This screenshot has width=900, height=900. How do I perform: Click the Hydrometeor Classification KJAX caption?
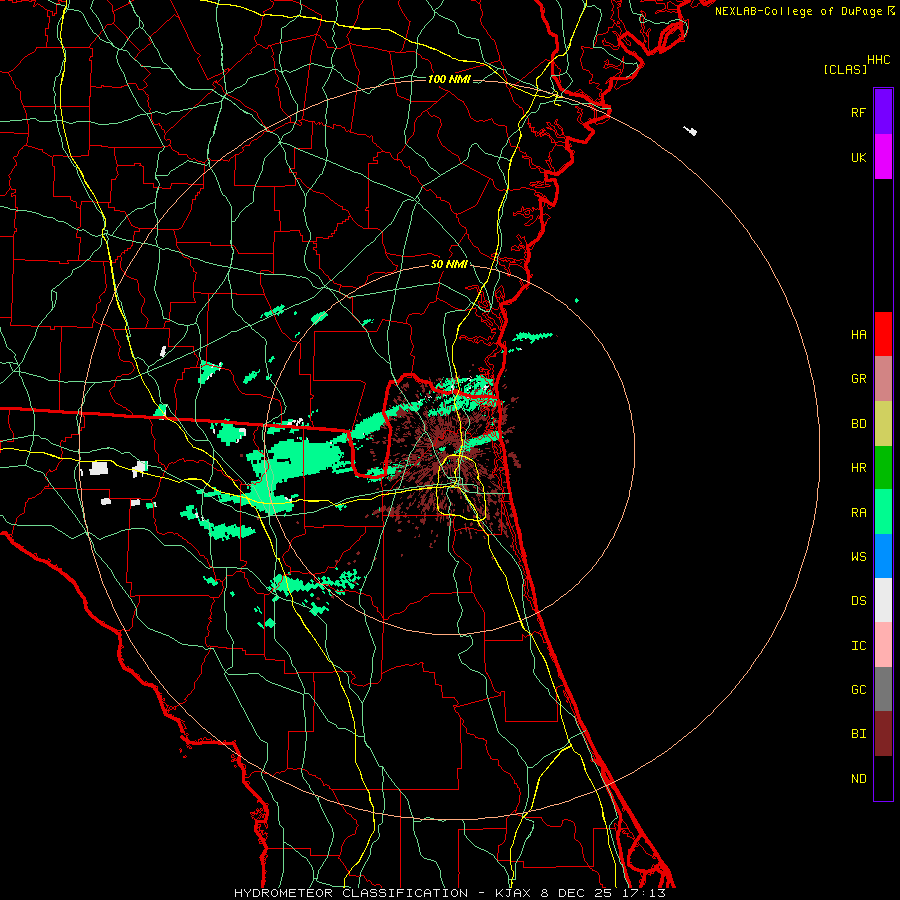pos(449,893)
